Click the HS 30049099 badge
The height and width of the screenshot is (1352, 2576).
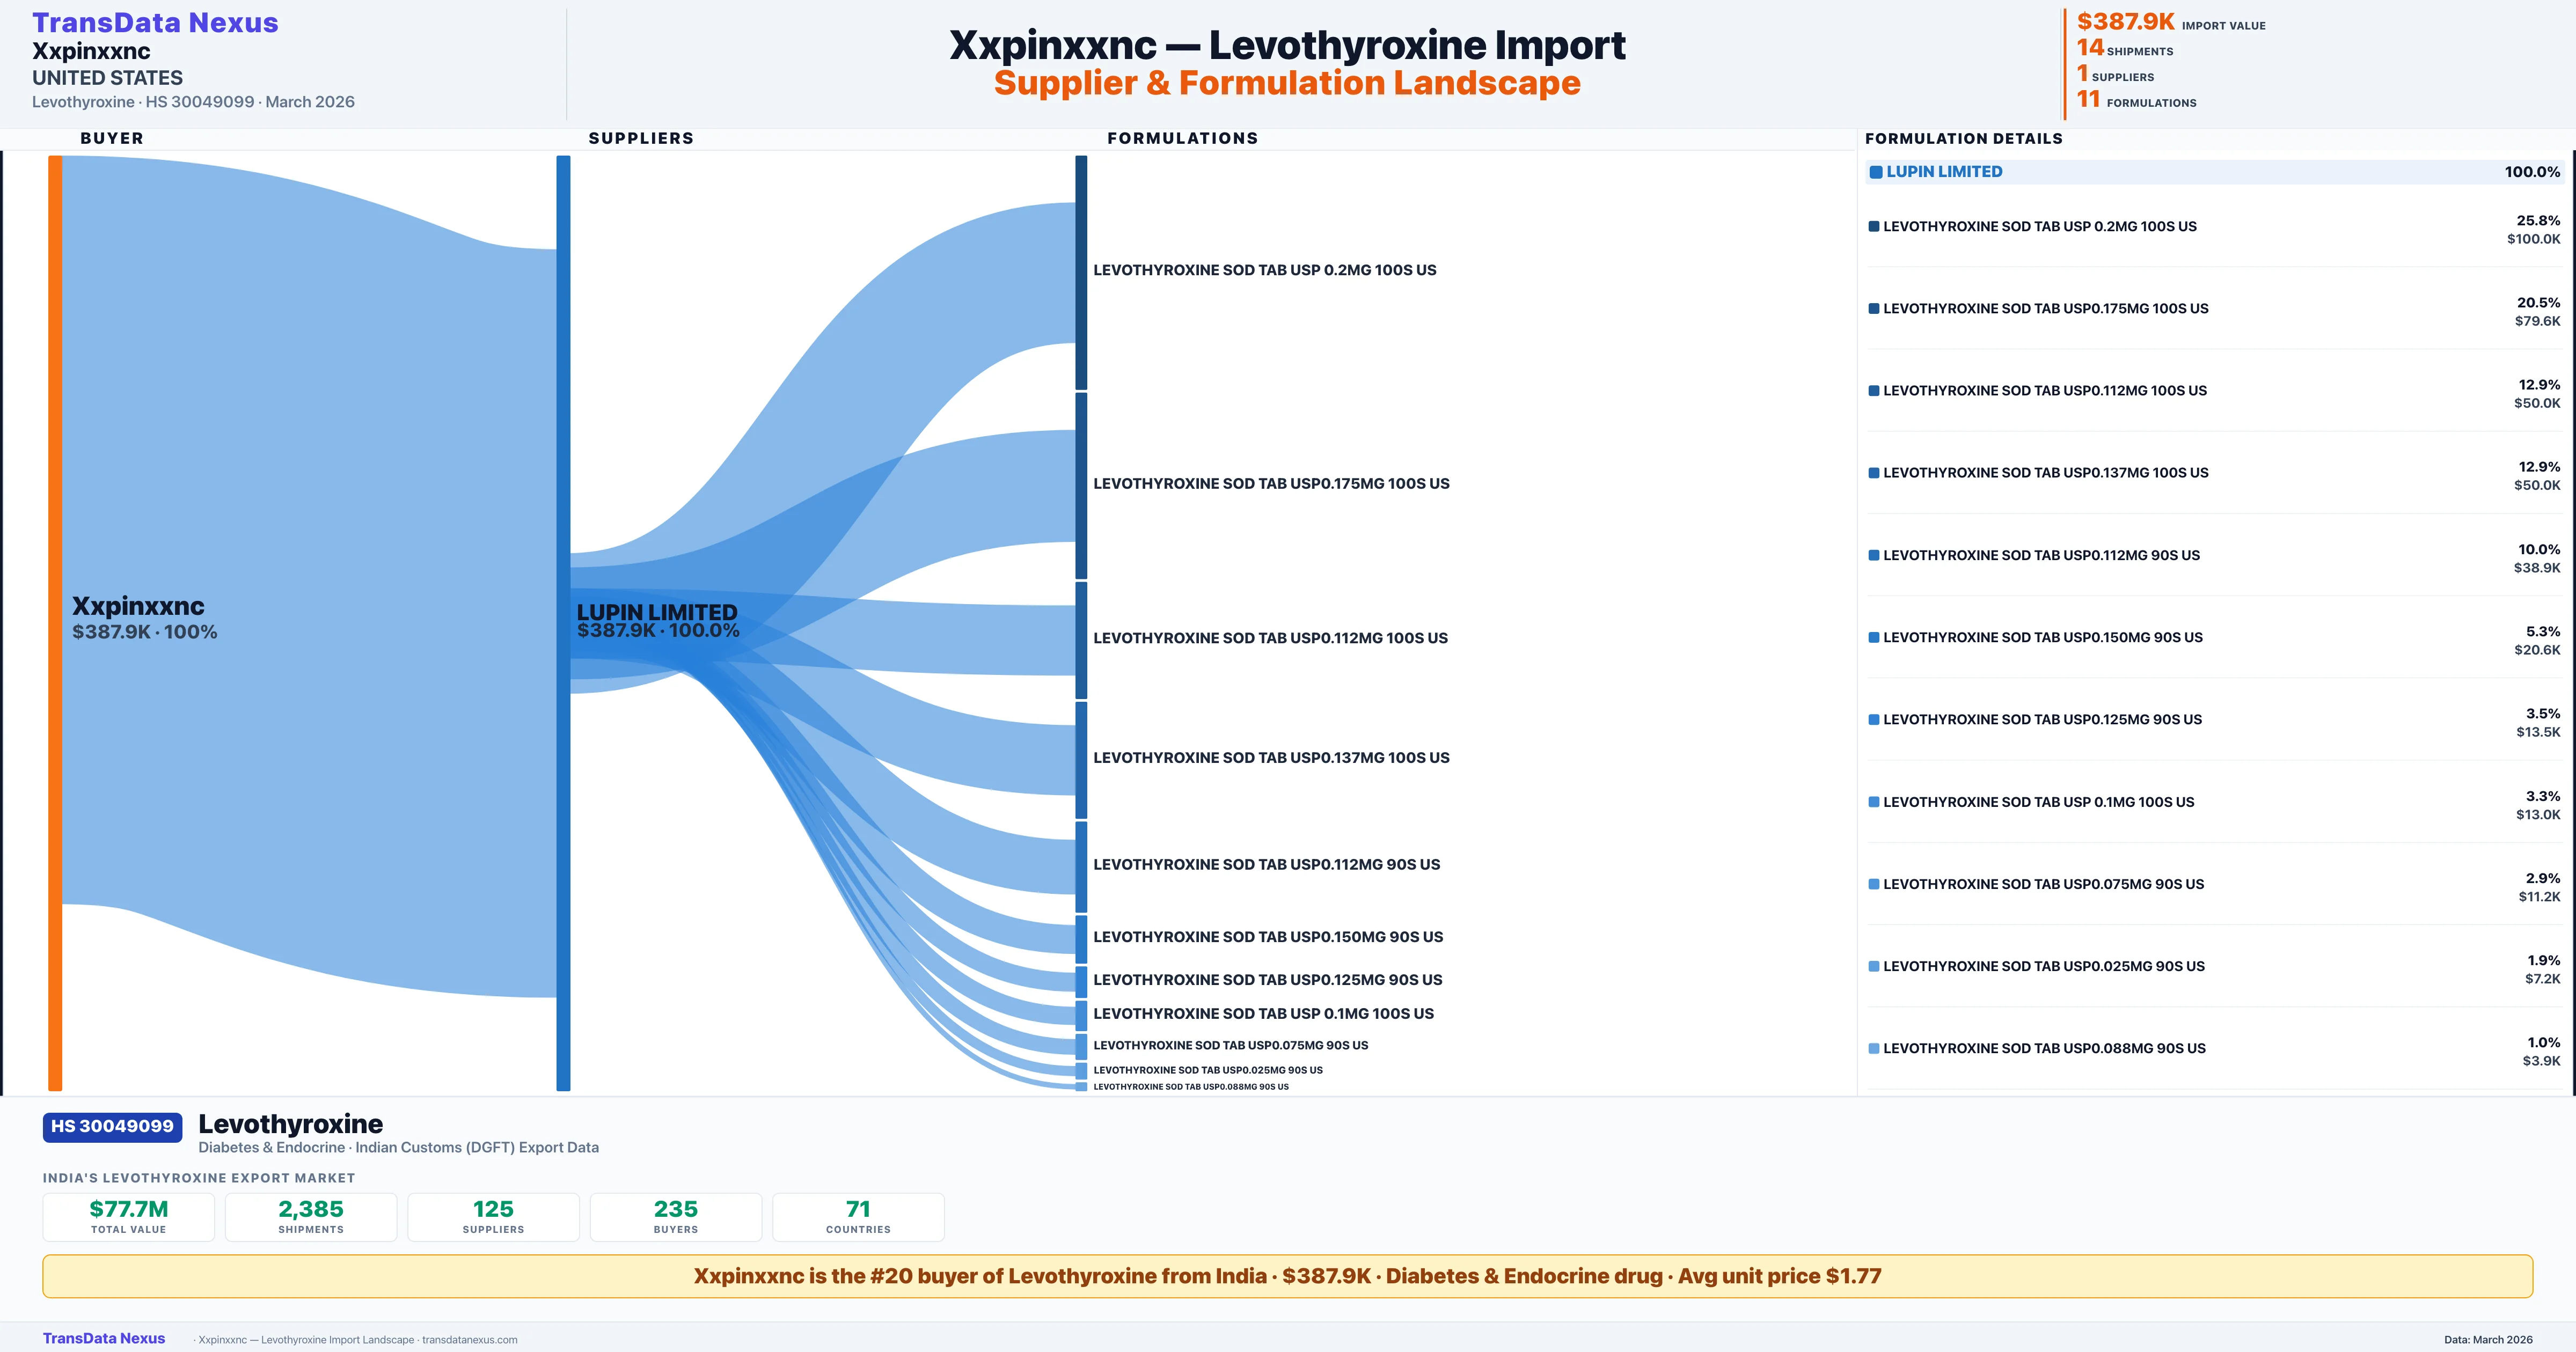click(111, 1126)
